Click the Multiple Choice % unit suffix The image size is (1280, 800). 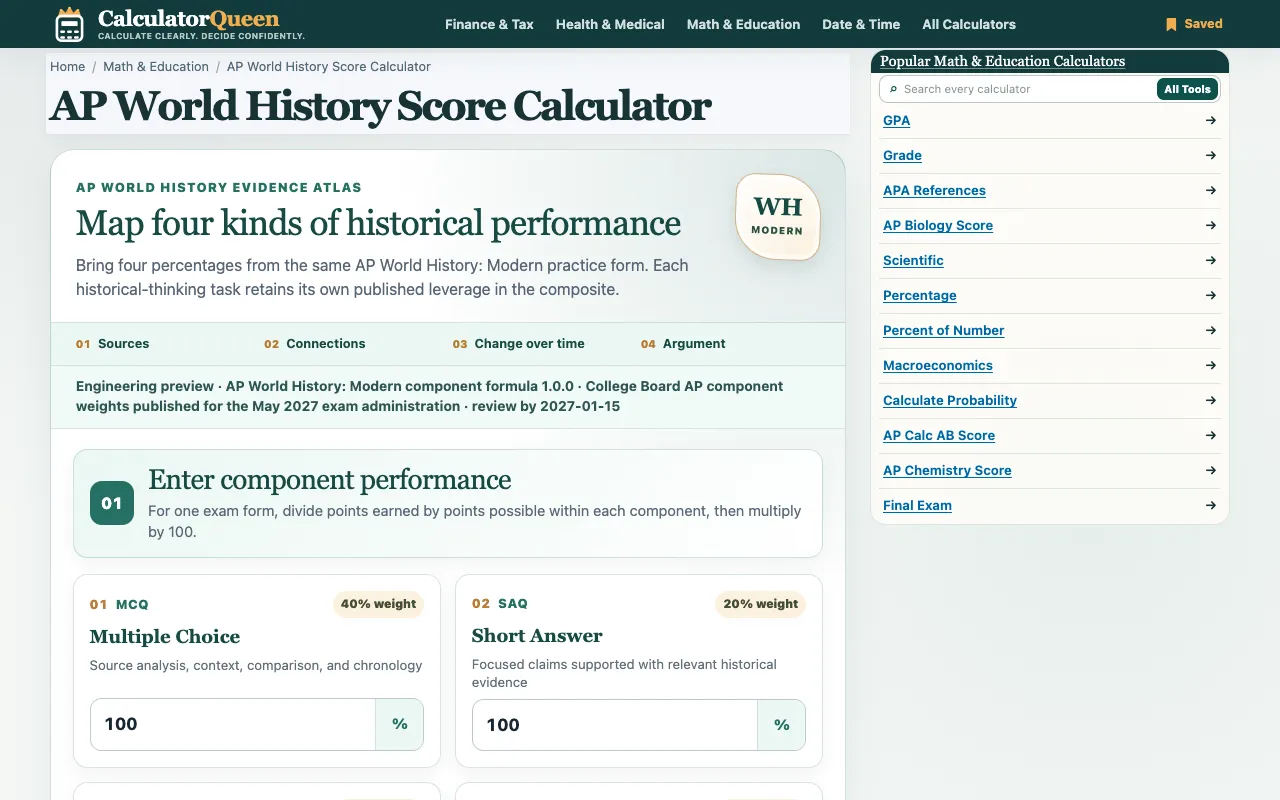[x=400, y=724]
